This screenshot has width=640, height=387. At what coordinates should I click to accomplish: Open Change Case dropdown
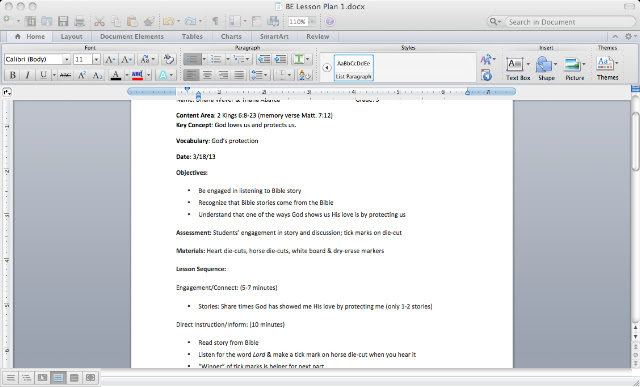click(x=147, y=59)
